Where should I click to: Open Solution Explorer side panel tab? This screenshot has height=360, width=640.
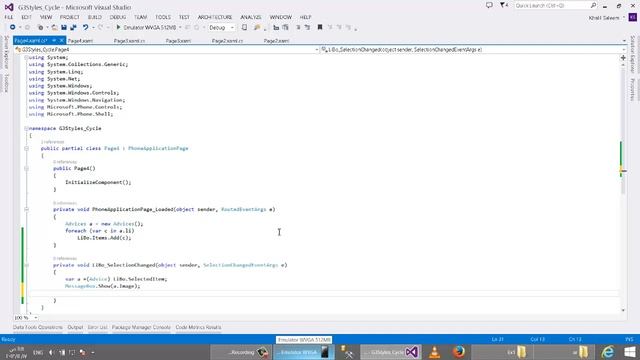632,54
